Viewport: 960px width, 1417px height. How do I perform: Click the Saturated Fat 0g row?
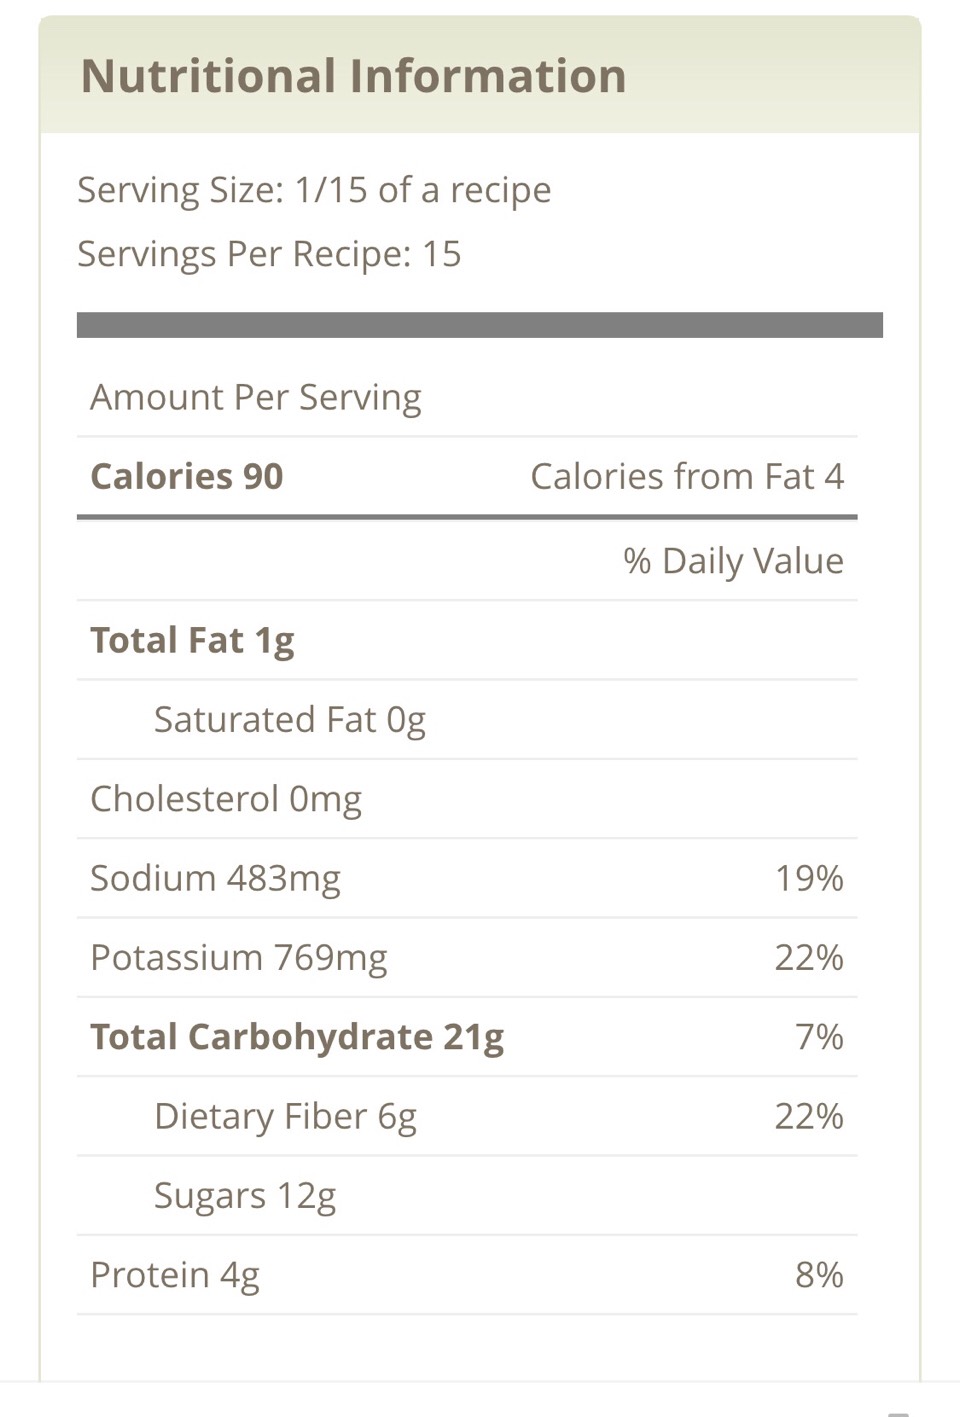click(467, 720)
